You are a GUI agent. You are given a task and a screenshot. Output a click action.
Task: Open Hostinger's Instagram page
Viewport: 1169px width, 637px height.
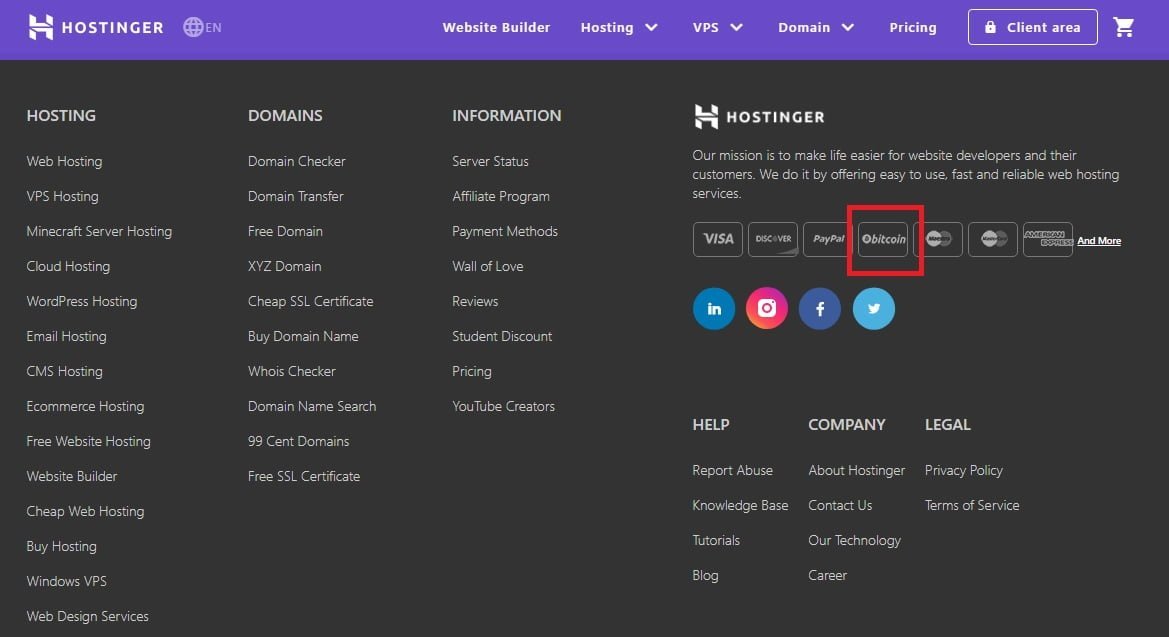coord(766,308)
